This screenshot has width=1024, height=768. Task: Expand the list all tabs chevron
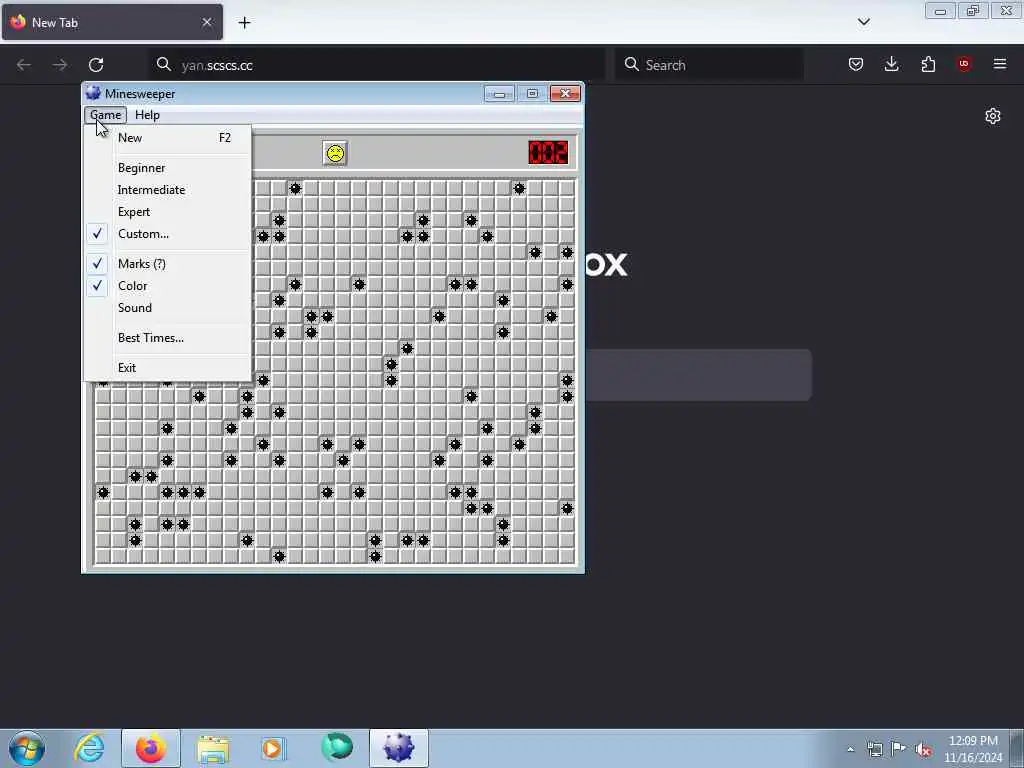[863, 22]
